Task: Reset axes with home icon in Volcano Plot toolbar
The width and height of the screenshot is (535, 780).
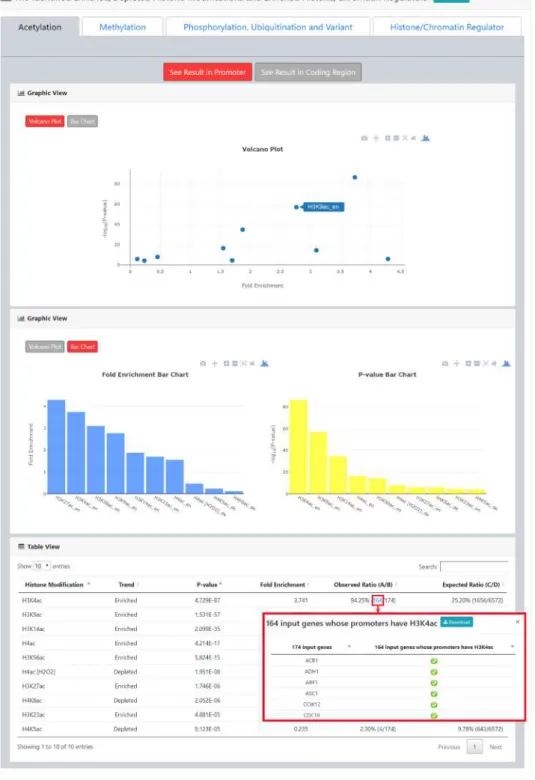Action: (413, 138)
